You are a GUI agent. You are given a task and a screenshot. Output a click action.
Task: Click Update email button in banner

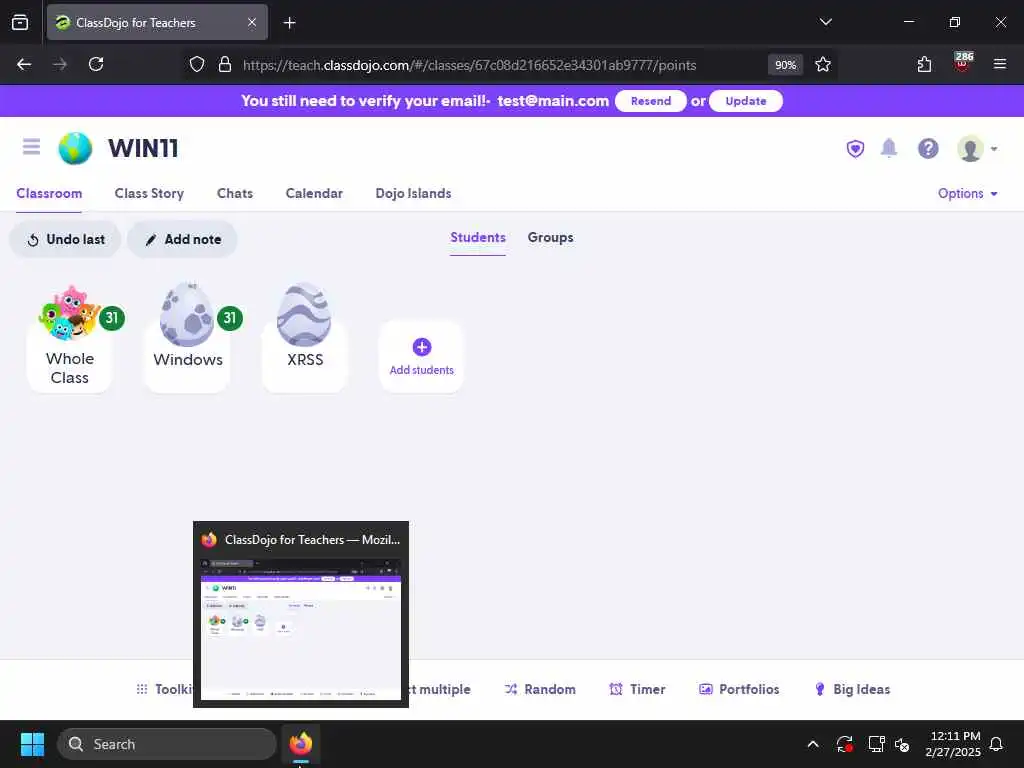(746, 101)
